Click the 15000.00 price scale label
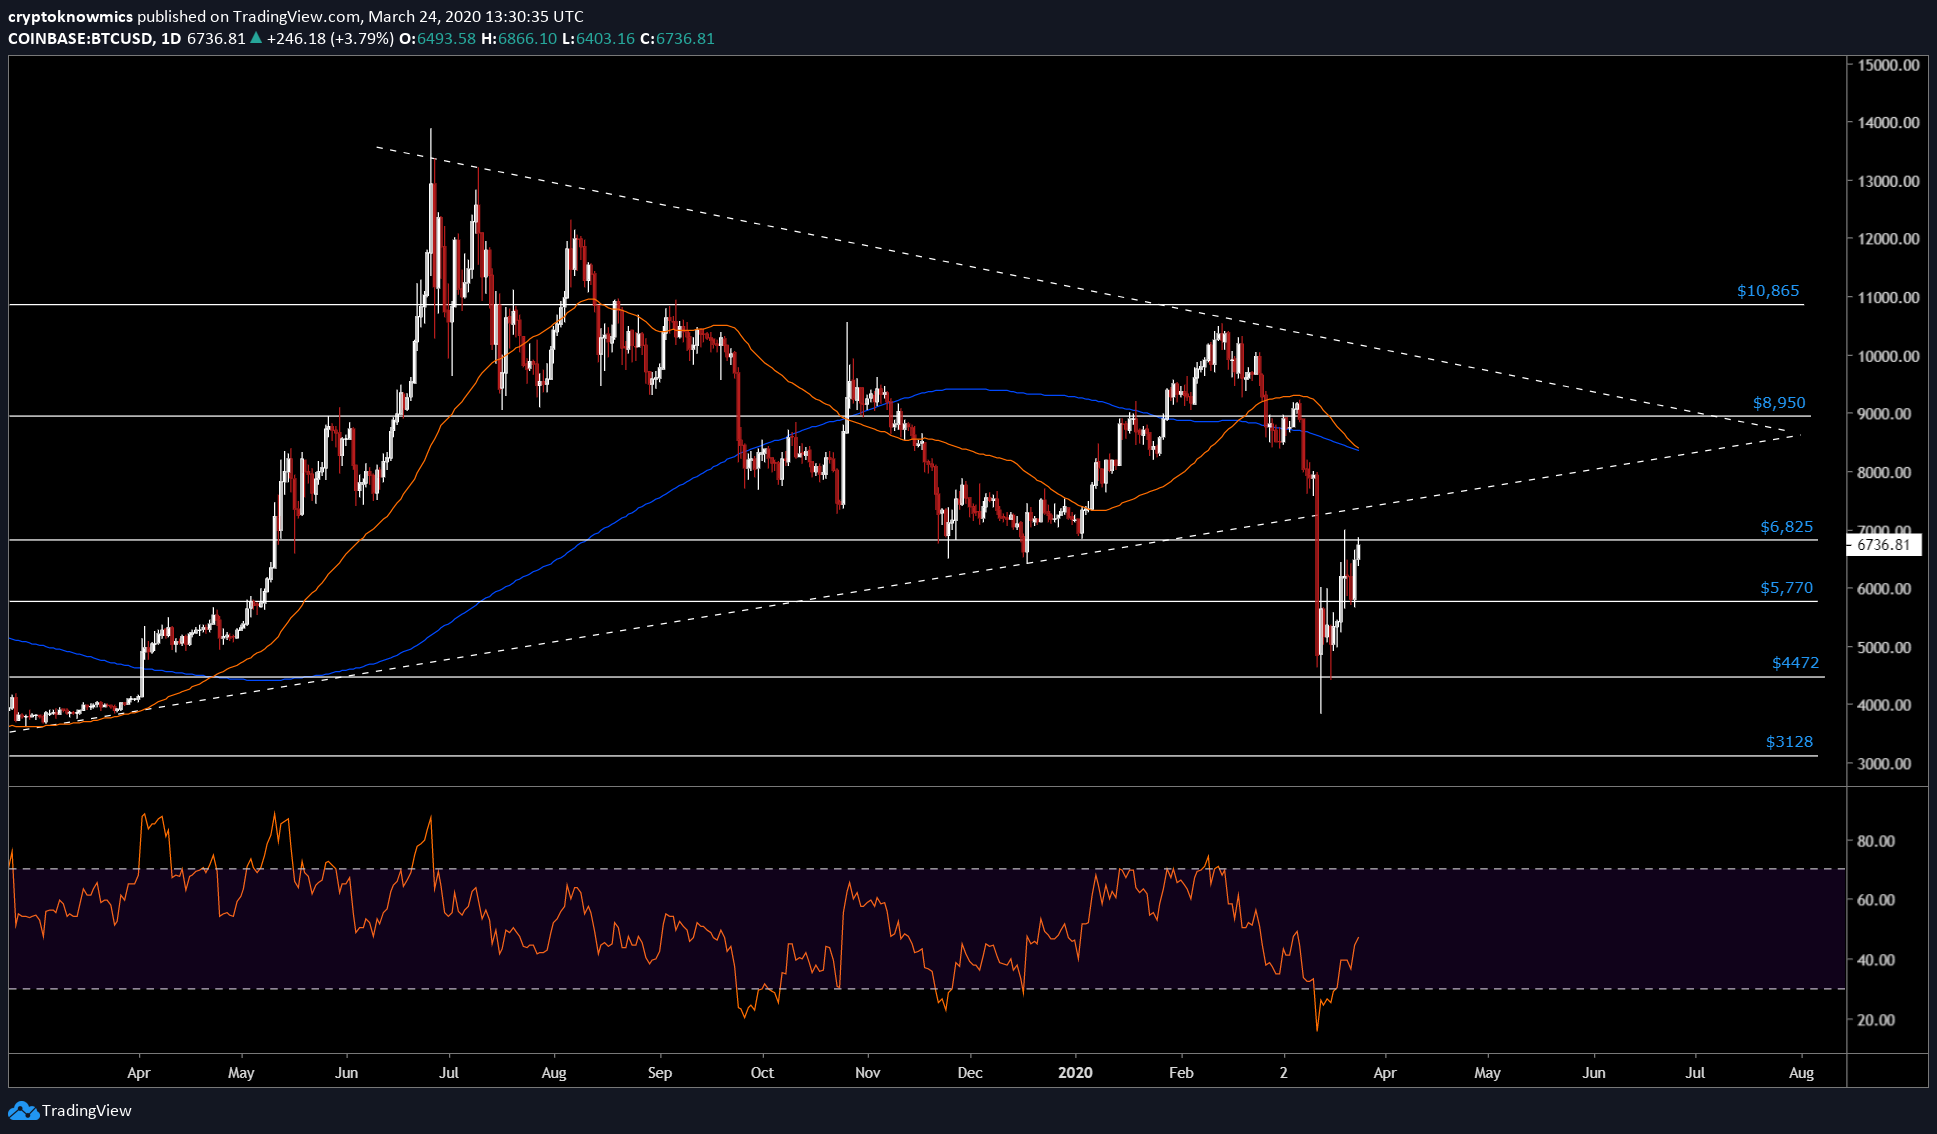Screen dimensions: 1937x1134 click(1889, 65)
